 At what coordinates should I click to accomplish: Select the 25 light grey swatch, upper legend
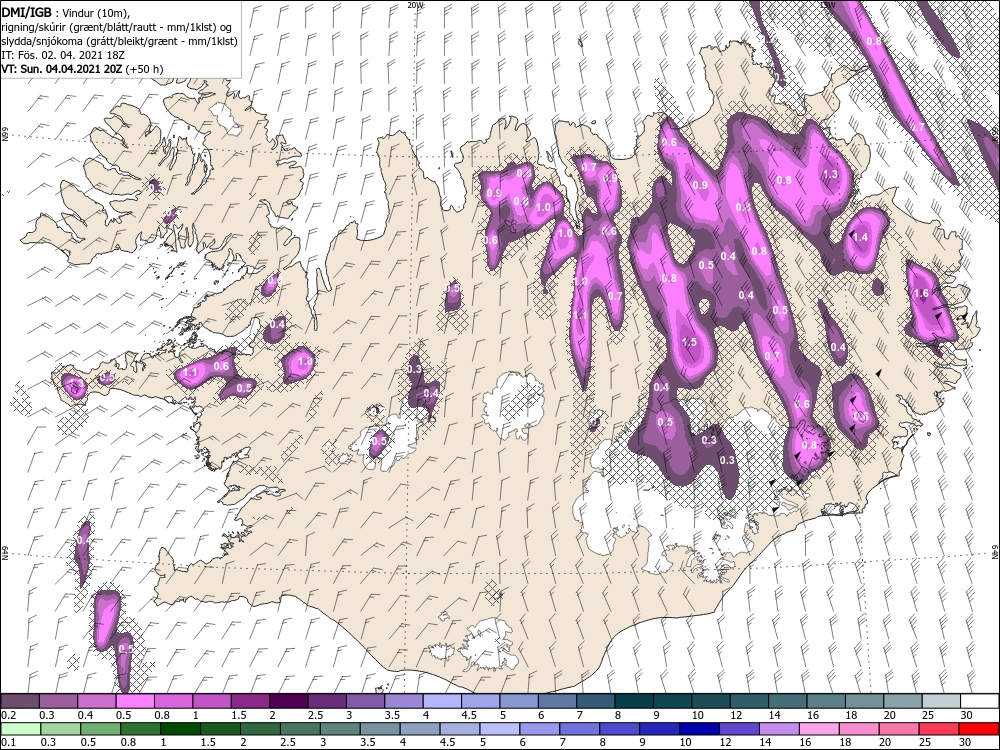click(x=941, y=702)
